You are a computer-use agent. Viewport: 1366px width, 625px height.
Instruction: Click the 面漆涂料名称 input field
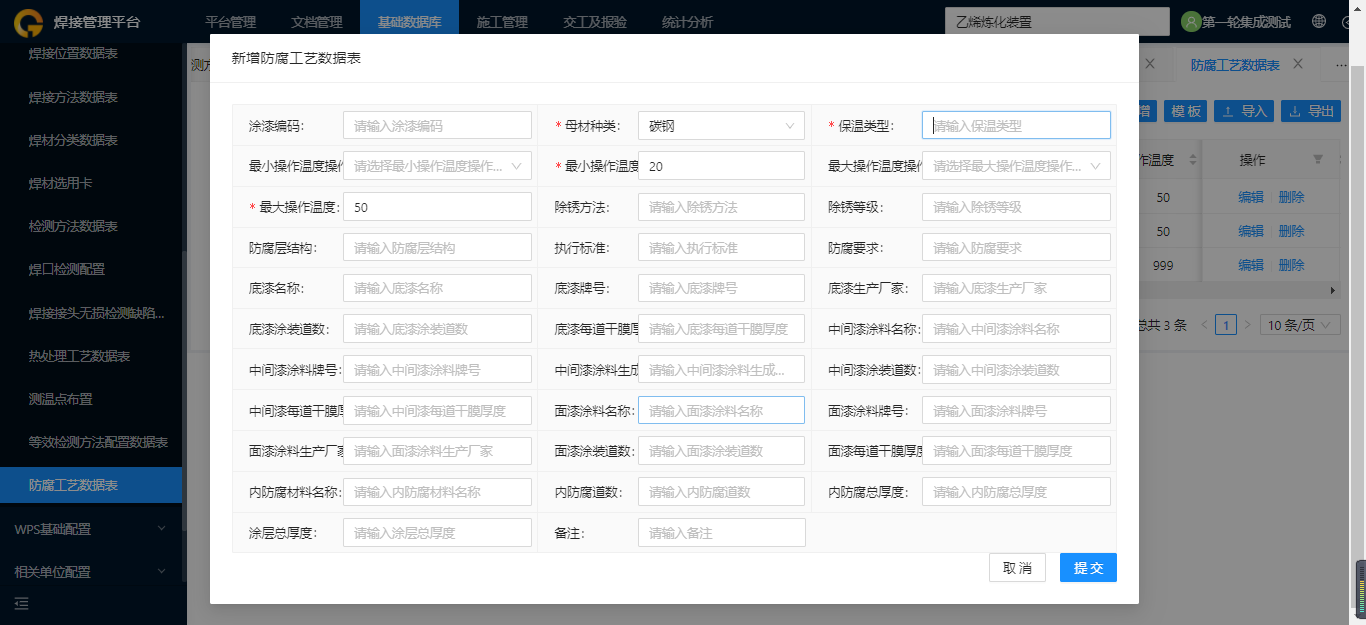click(x=721, y=411)
